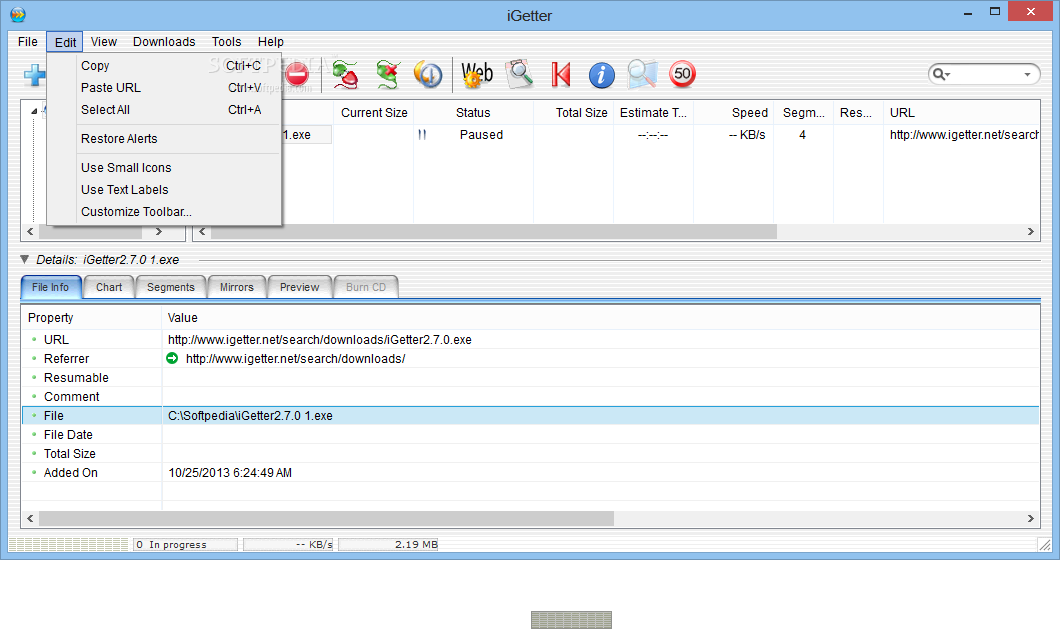The height and width of the screenshot is (629, 1060).
Task: Click the Property column header
Action: coord(92,318)
